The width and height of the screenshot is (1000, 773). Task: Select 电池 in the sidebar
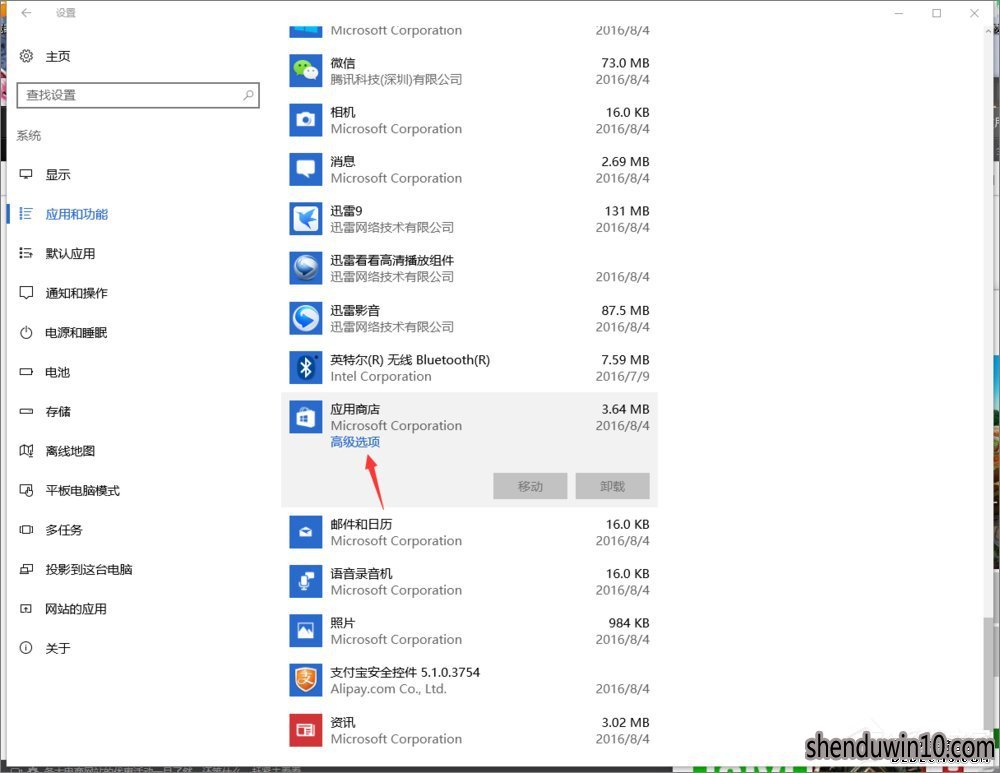57,372
